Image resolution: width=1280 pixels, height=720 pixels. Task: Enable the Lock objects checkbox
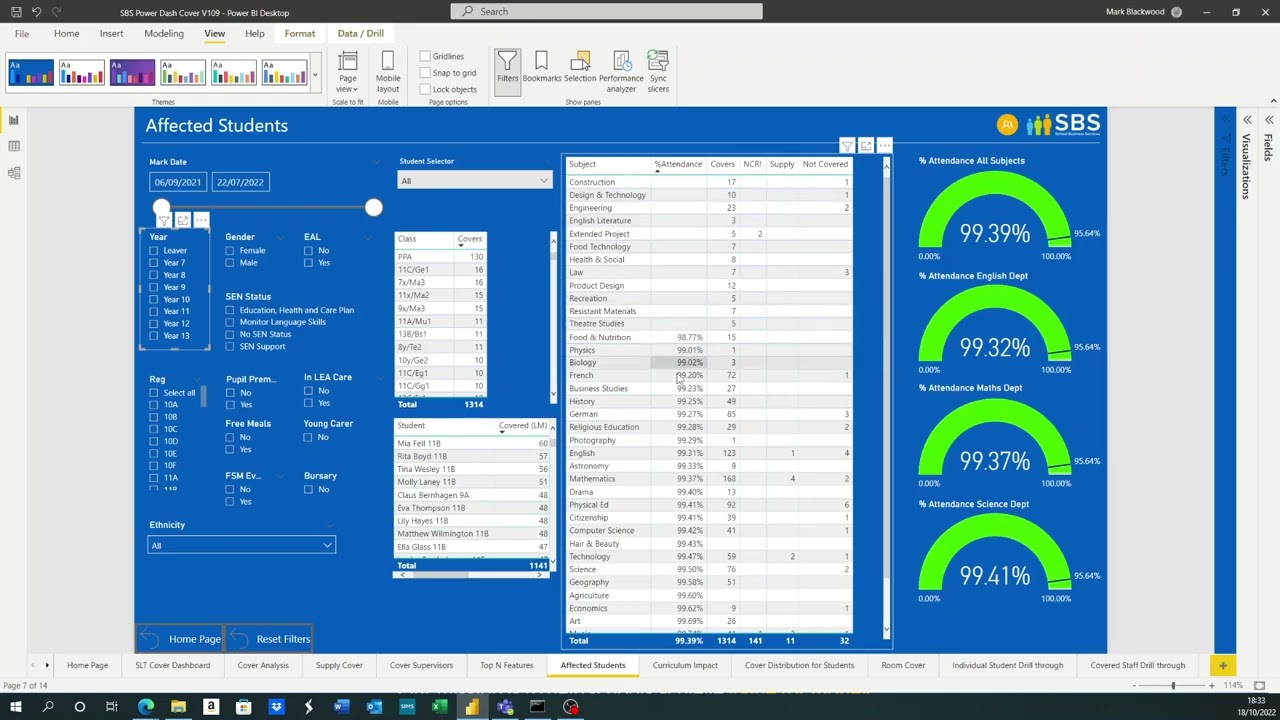click(x=425, y=89)
